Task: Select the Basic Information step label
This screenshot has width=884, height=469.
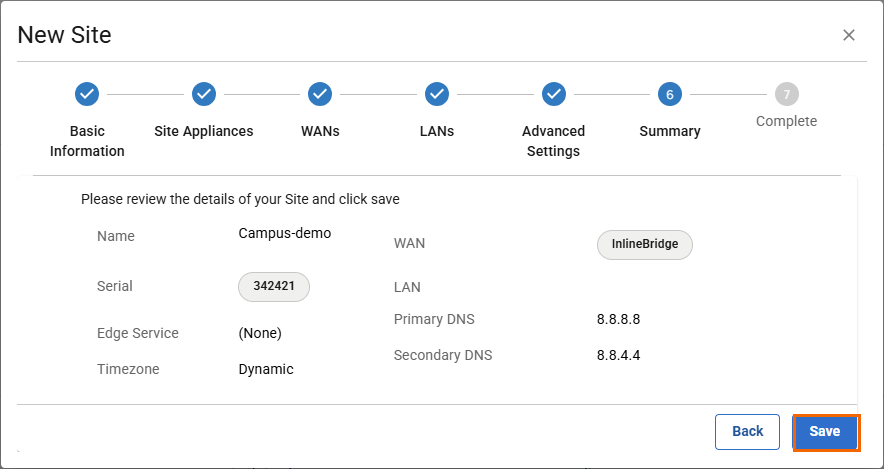Action: pyautogui.click(x=87, y=141)
